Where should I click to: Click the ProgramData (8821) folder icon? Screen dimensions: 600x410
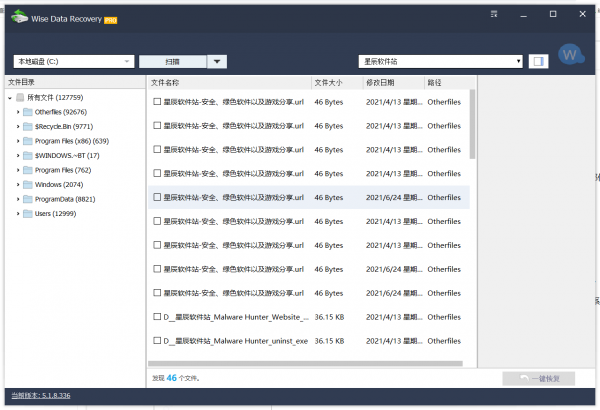pos(28,199)
